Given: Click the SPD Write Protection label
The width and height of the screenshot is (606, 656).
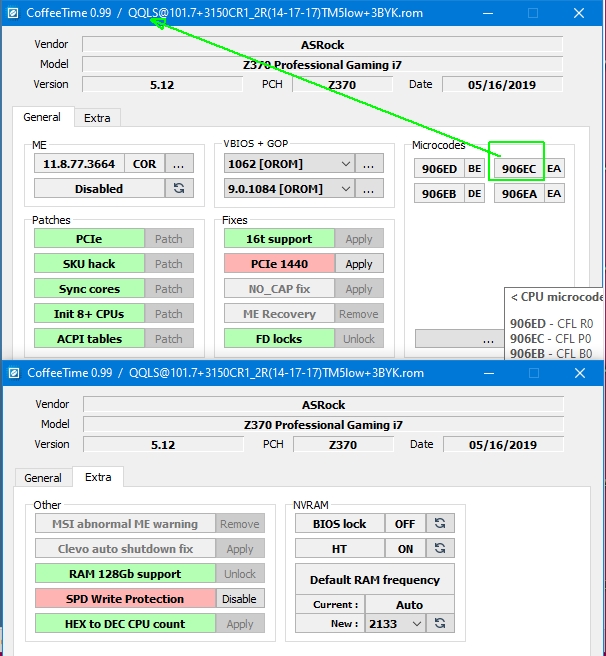Looking at the screenshot, I should coord(125,599).
